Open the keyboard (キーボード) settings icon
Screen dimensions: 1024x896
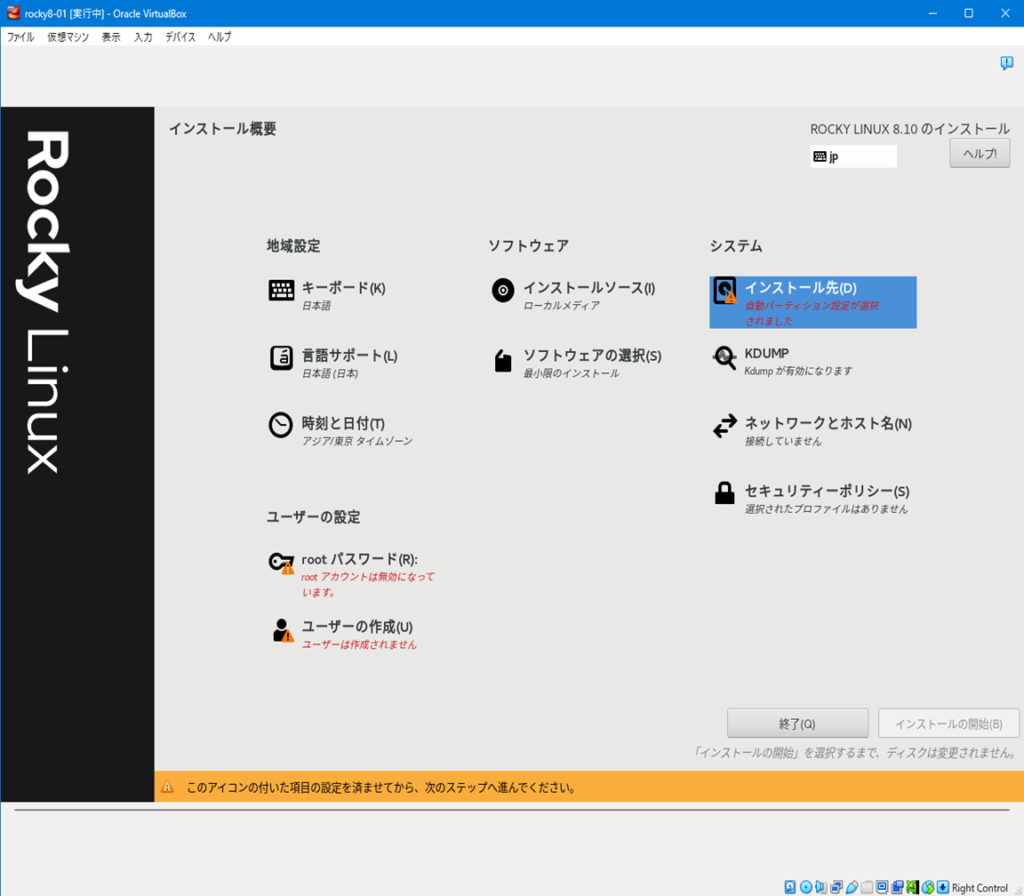(x=281, y=290)
